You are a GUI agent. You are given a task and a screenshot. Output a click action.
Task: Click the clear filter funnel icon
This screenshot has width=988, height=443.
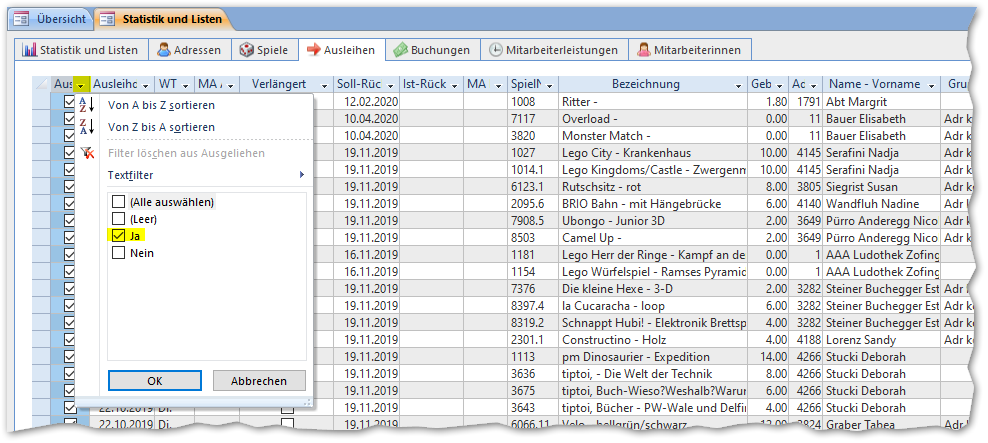[x=87, y=152]
